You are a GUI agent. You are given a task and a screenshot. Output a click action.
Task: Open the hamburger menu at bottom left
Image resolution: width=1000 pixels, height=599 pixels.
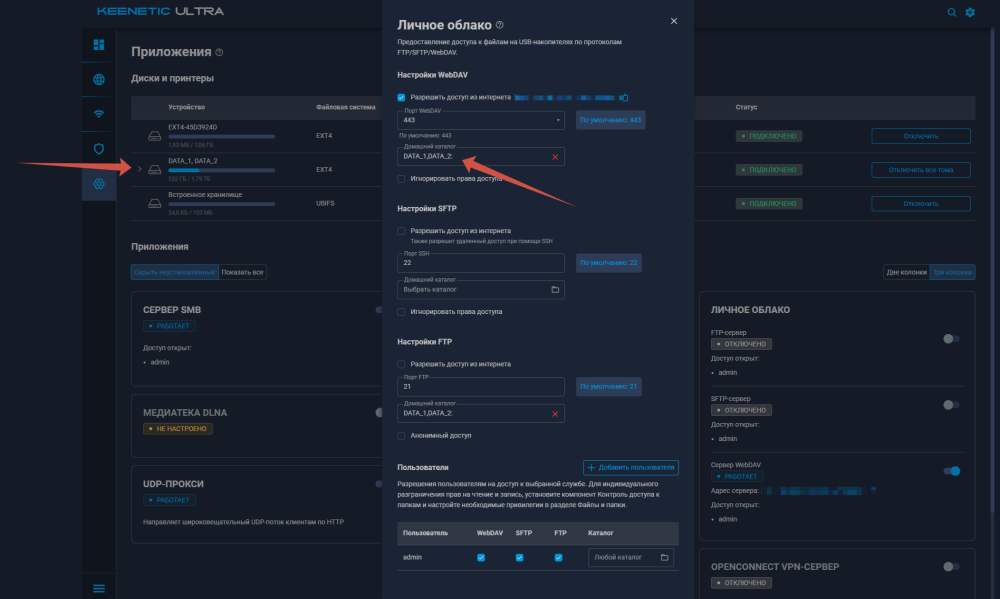click(99, 587)
